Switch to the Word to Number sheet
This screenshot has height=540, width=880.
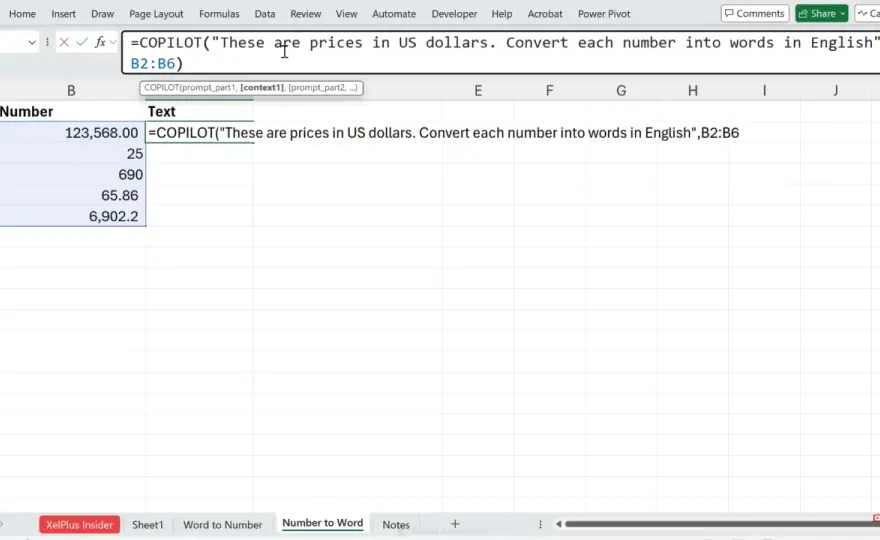tap(222, 524)
